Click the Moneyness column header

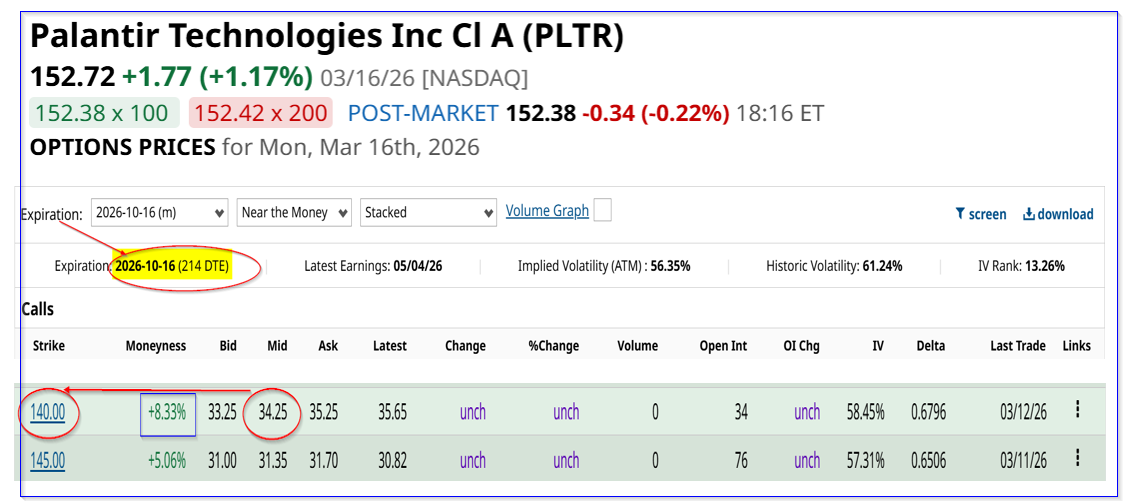[x=156, y=346]
